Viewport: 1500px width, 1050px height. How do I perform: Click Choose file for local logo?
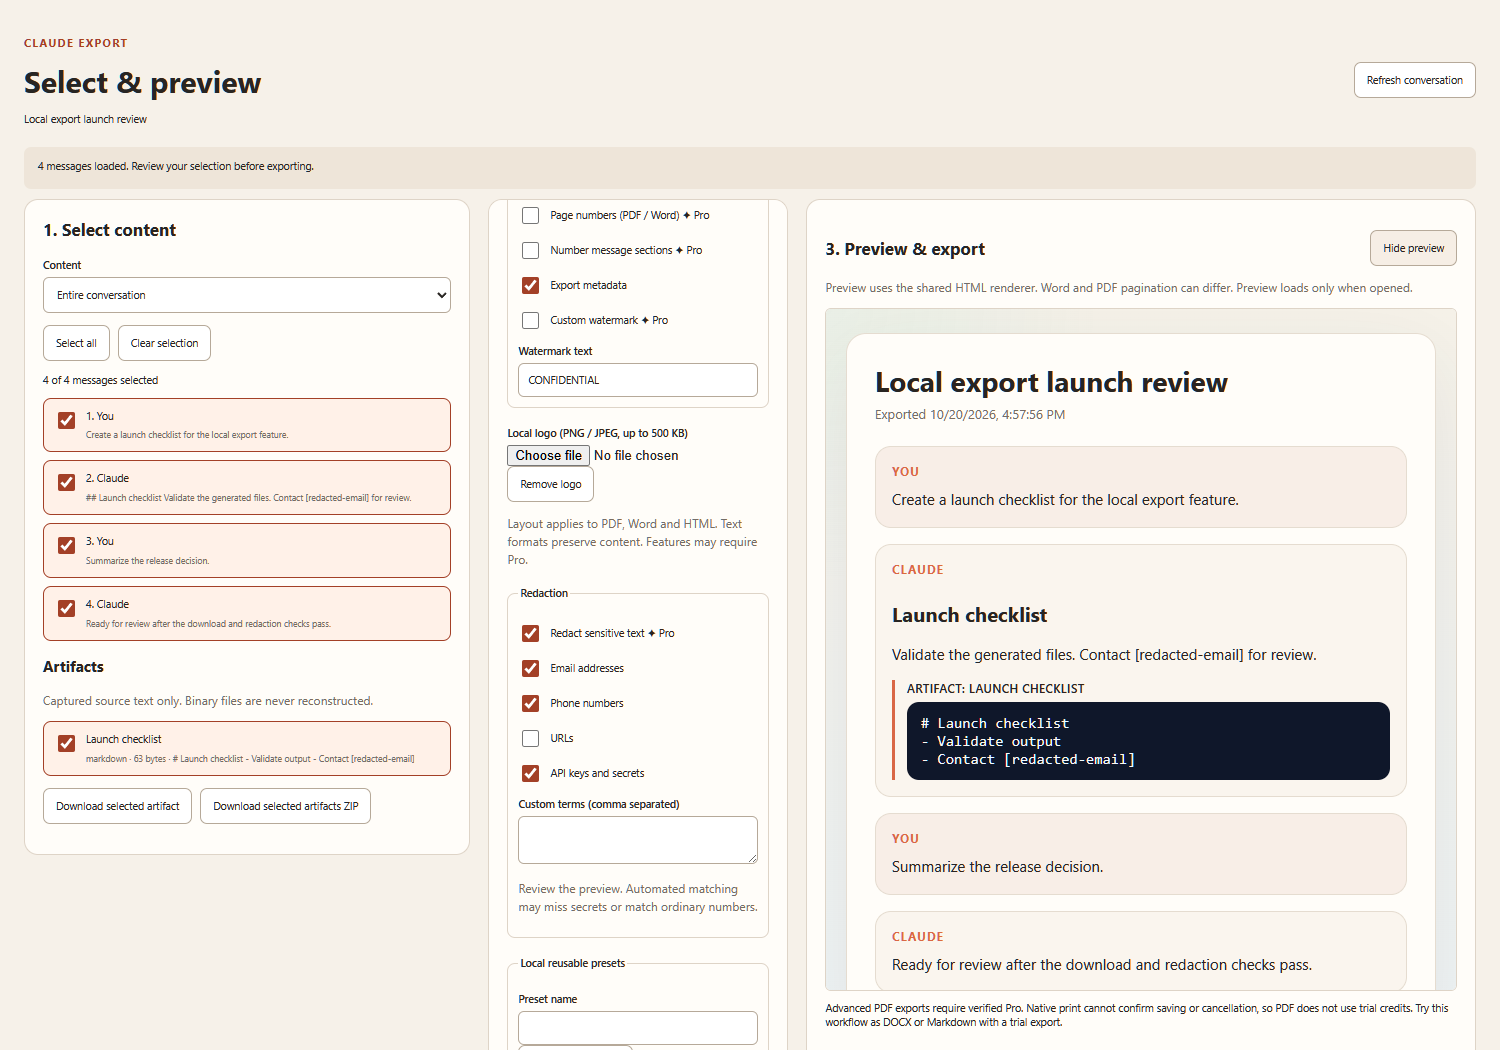pyautogui.click(x=548, y=455)
